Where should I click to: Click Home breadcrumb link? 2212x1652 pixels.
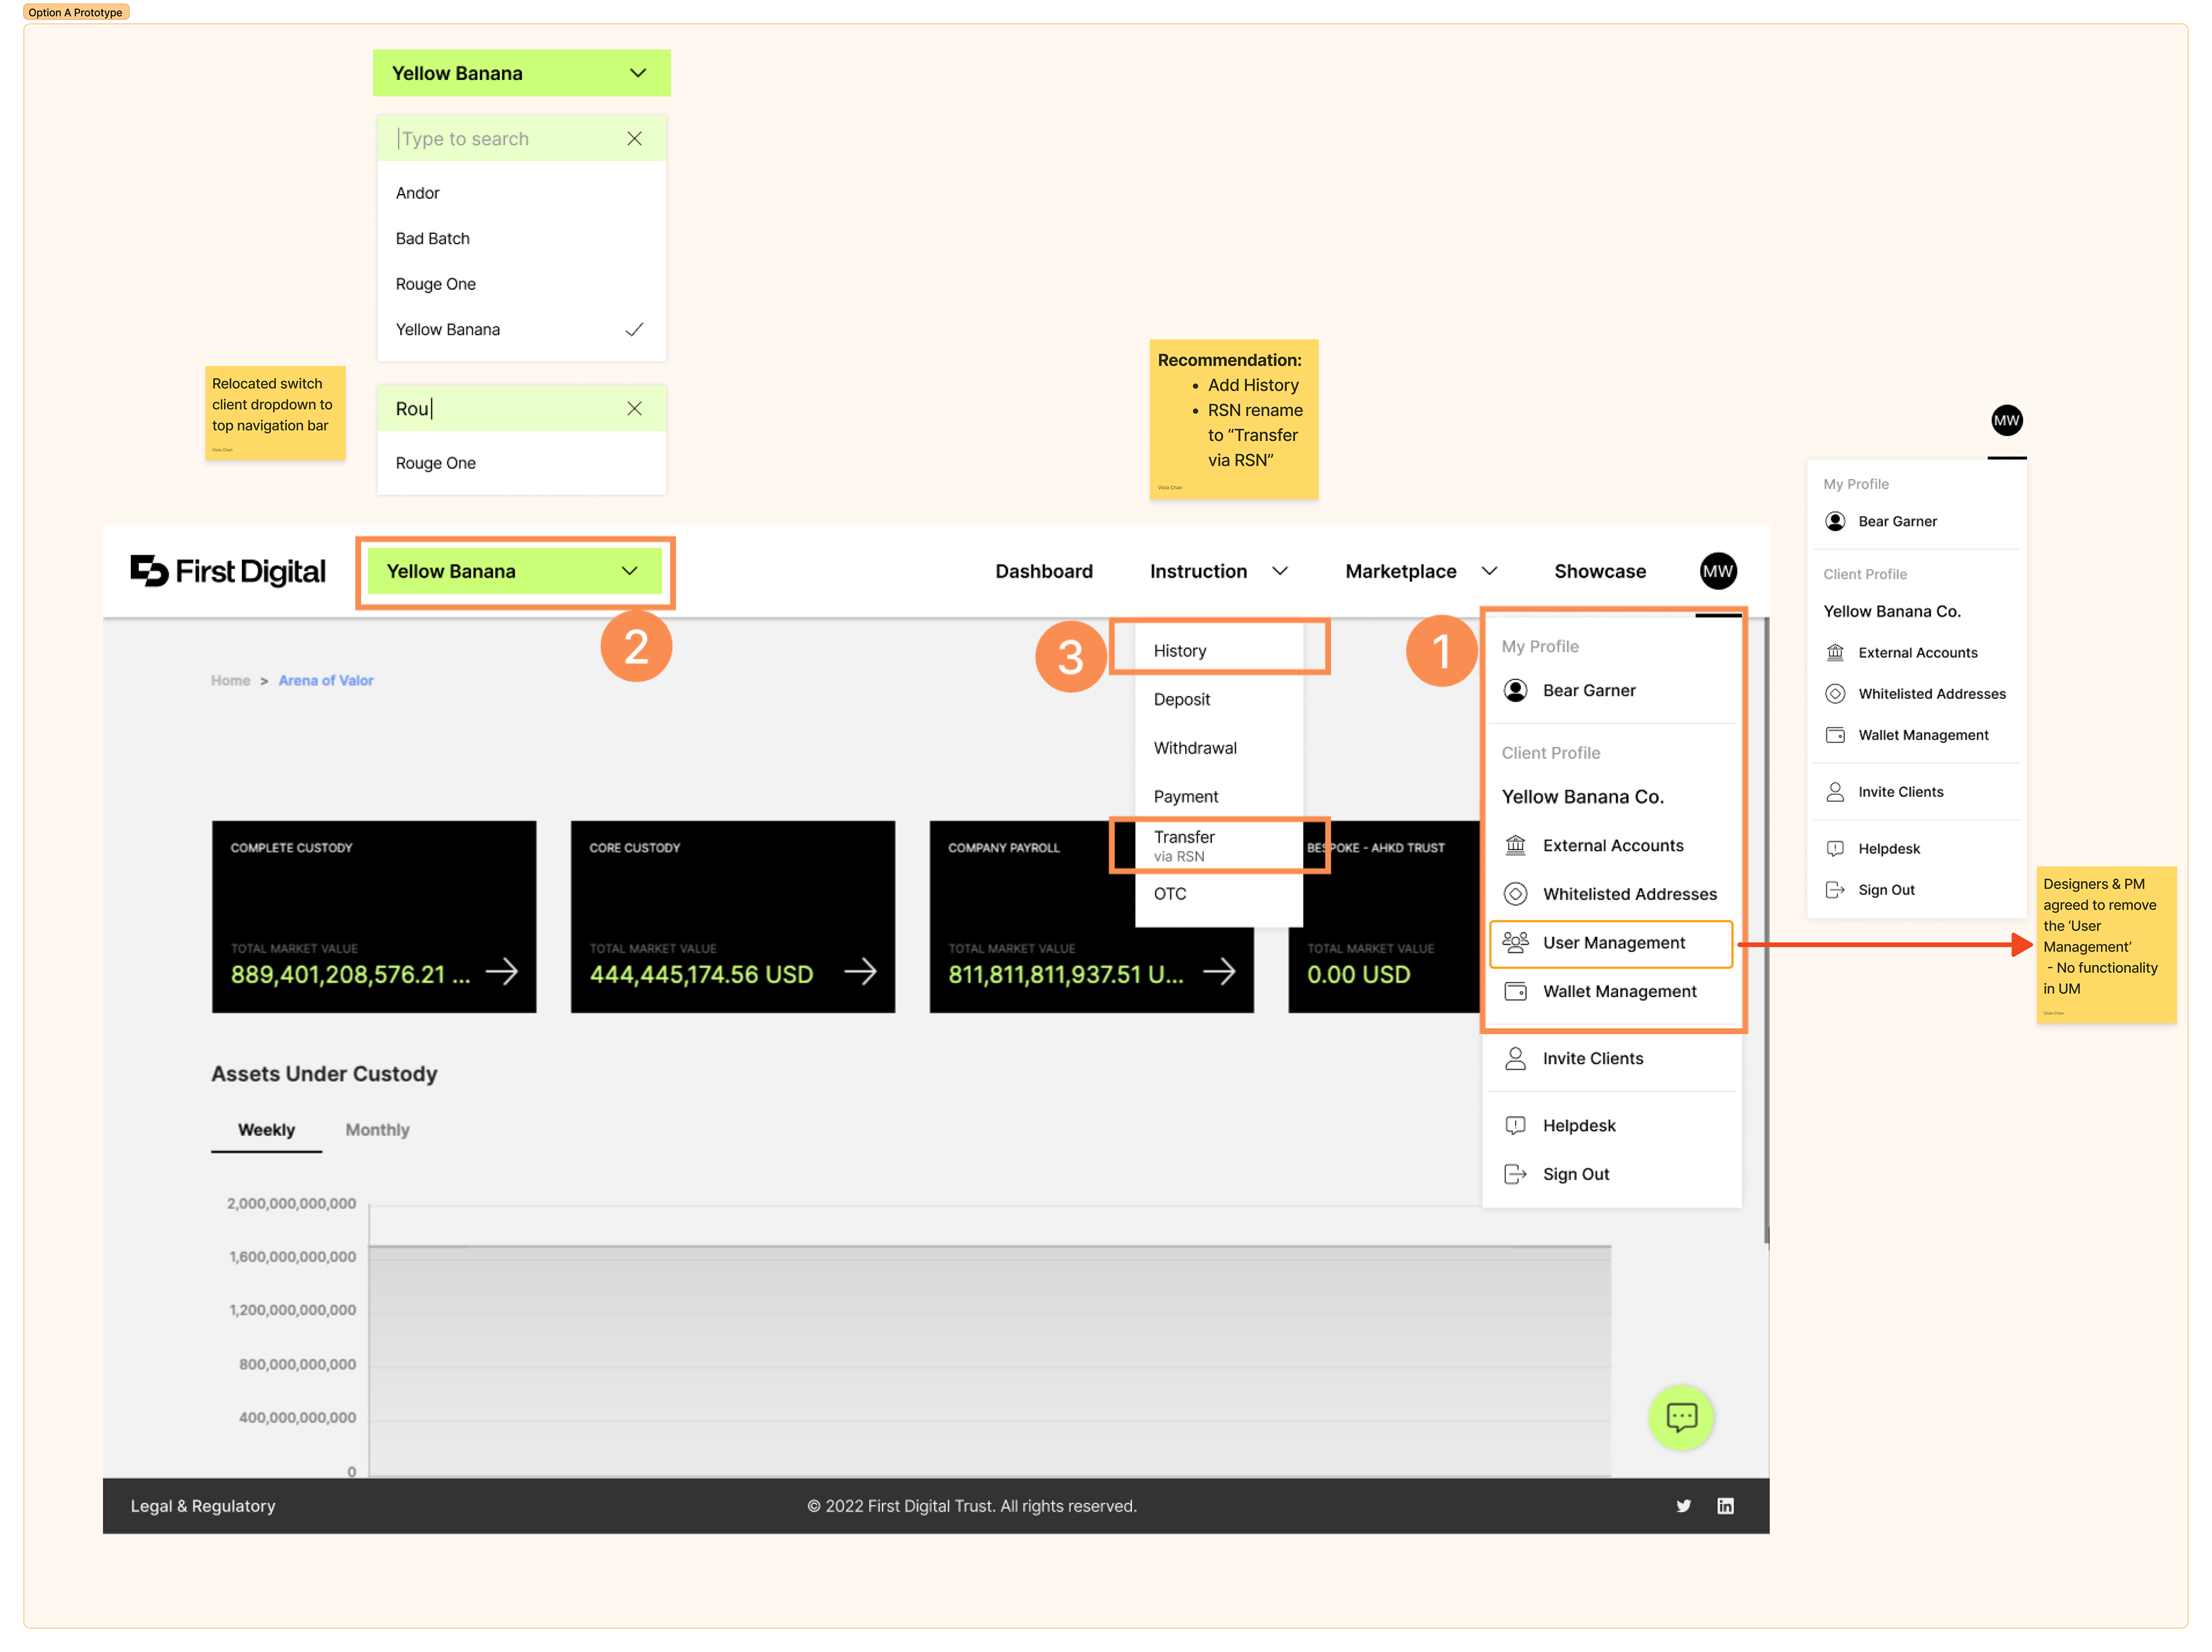[x=230, y=680]
